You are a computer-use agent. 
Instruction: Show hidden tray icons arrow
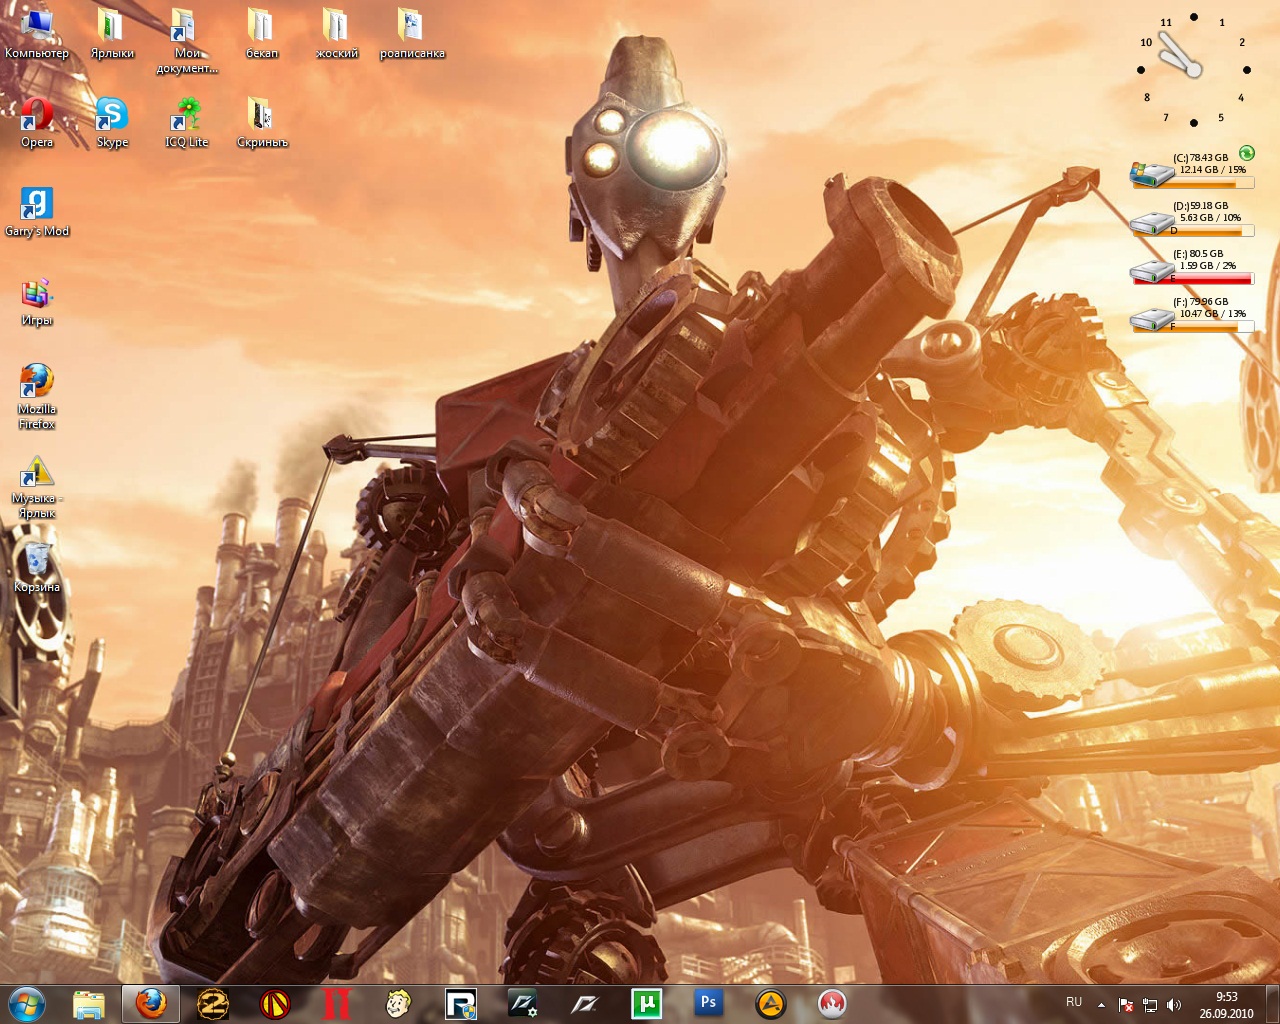coord(1101,1005)
